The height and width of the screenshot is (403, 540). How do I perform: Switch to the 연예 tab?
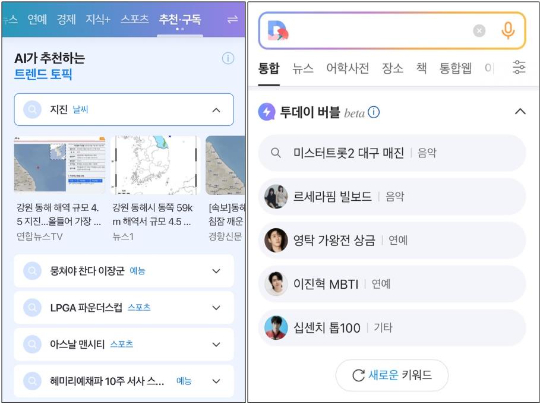click(x=37, y=19)
